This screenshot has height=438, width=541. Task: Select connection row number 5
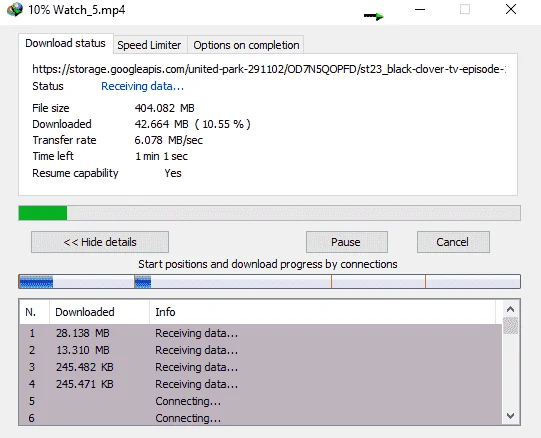tap(260, 401)
